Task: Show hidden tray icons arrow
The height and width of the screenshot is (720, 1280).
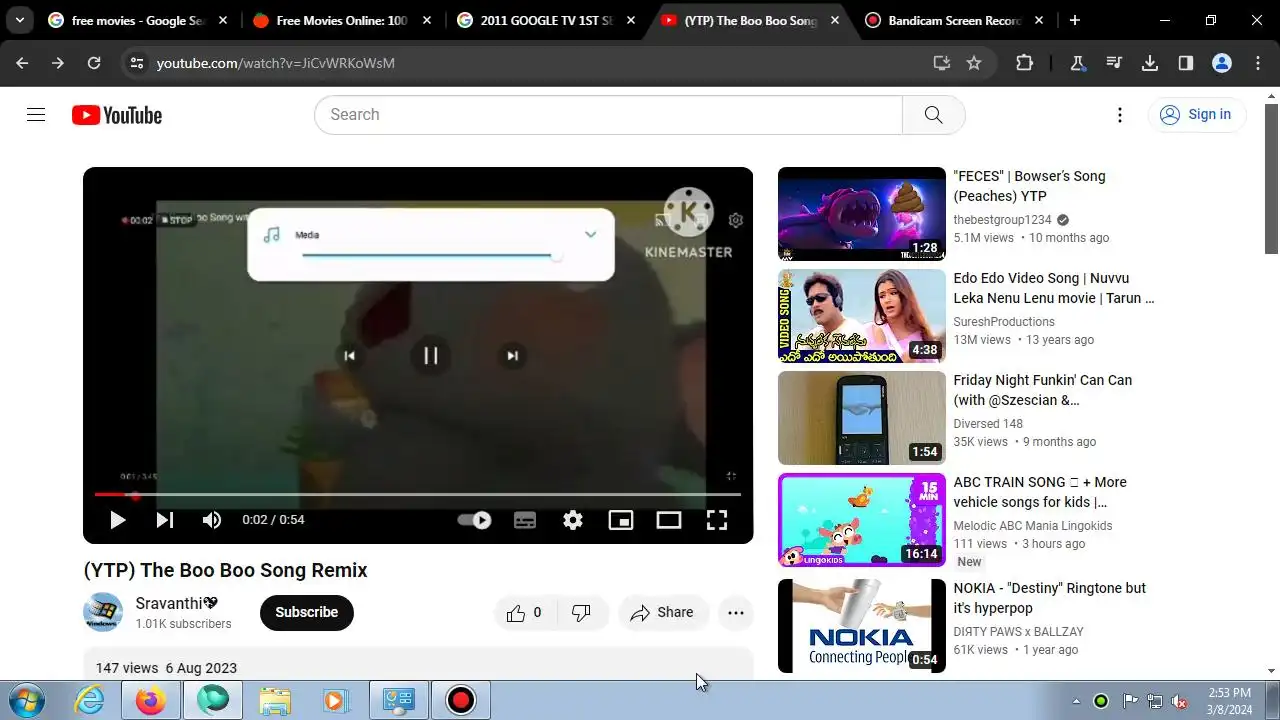Action: click(1076, 701)
